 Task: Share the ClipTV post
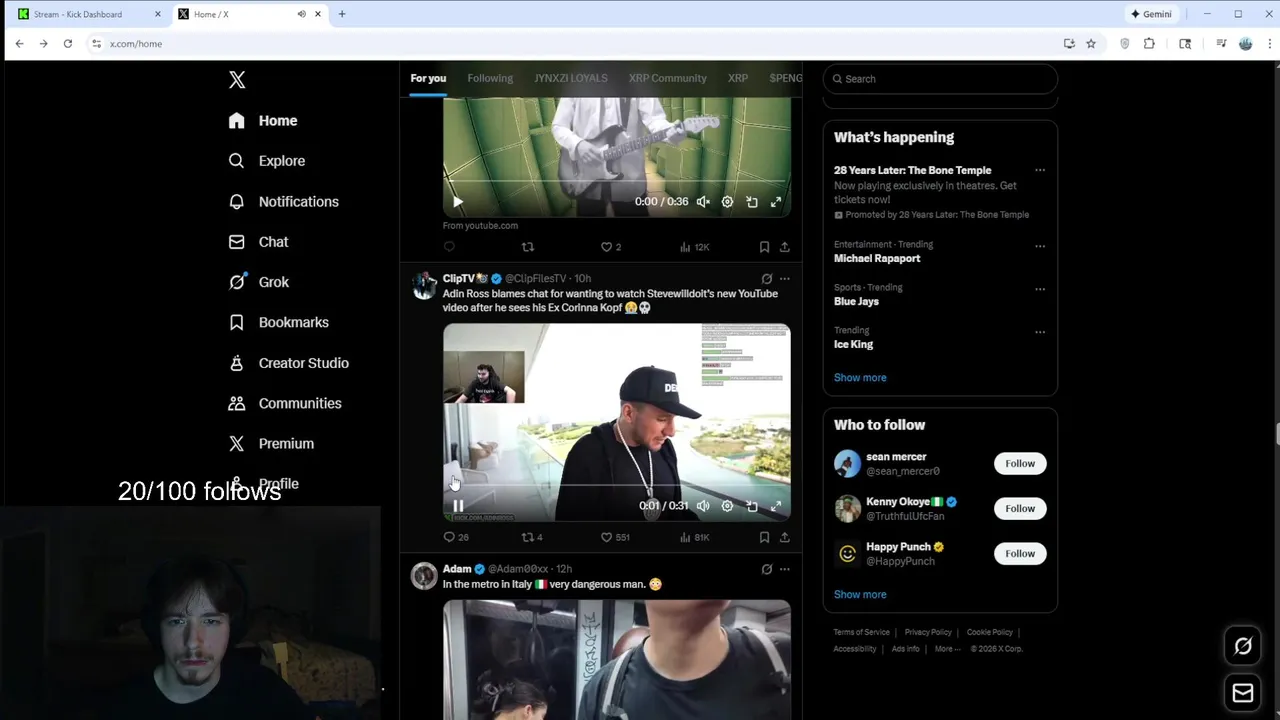785,537
